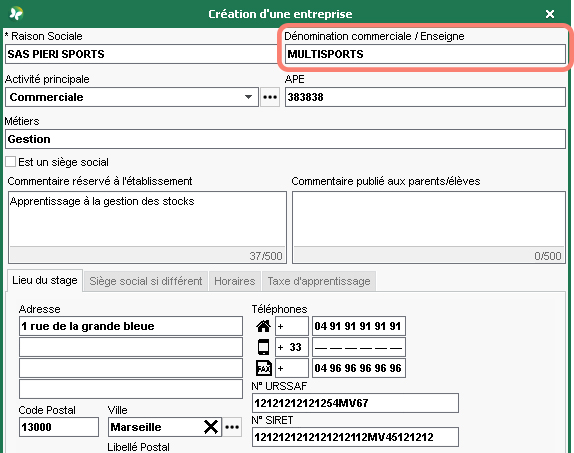Click the landline number 04 91 91 91 91 91

(359, 326)
